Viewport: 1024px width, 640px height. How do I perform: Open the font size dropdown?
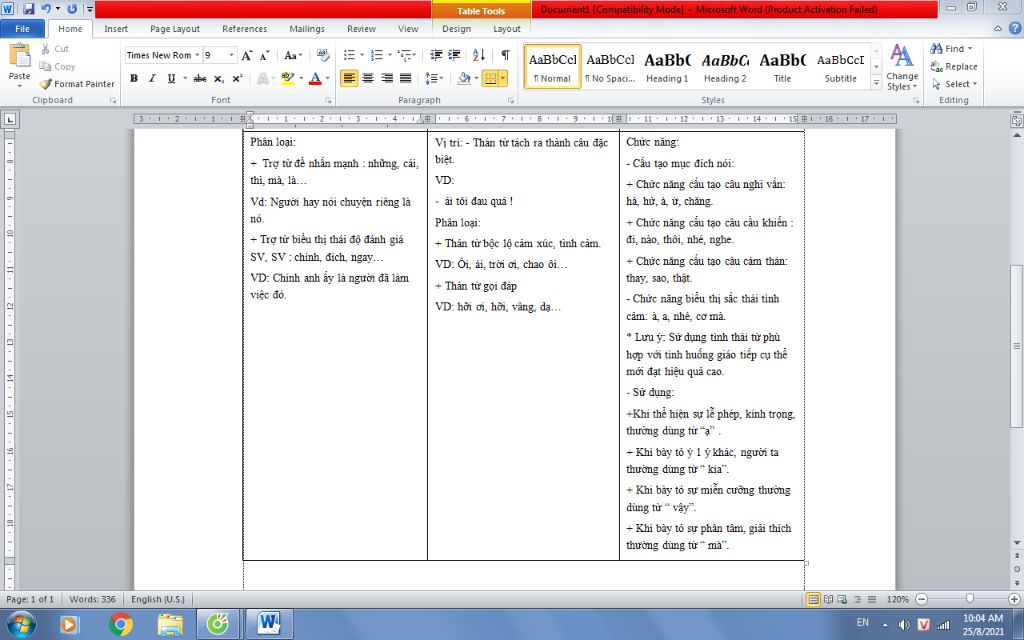click(231, 56)
